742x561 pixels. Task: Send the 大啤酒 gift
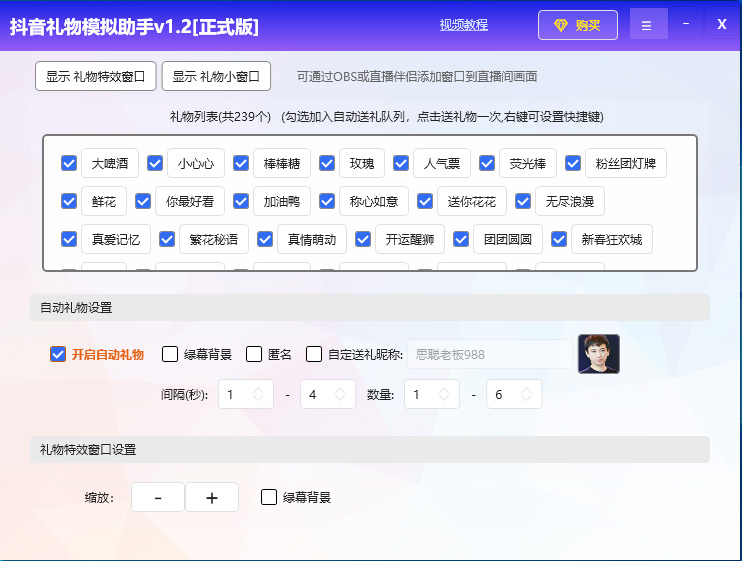110,163
